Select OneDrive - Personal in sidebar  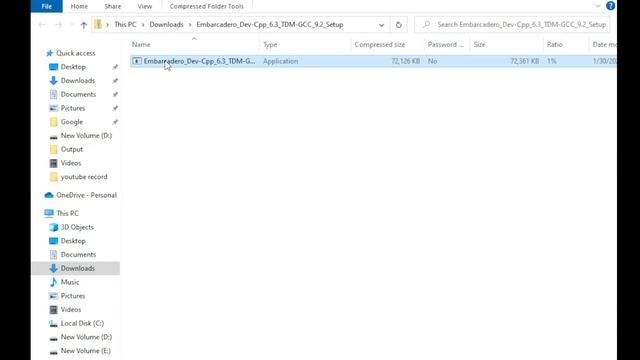pos(87,195)
